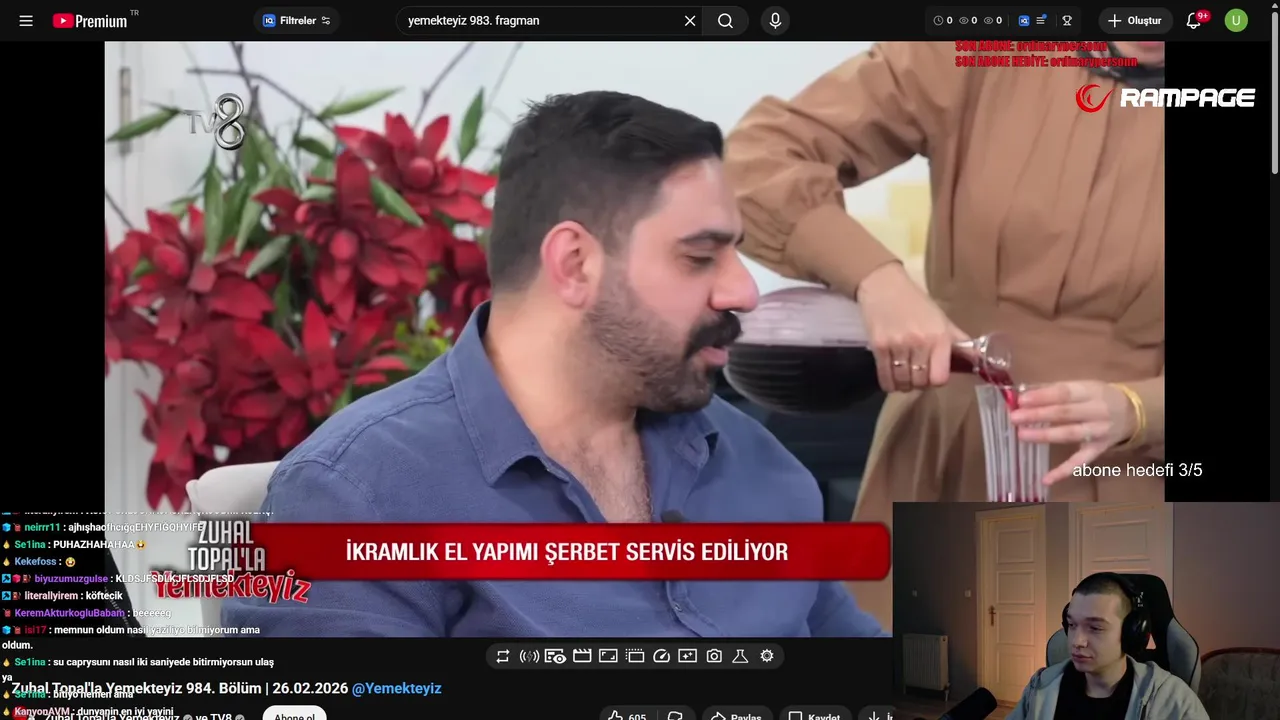Click chat message köftecik by literallyirem
This screenshot has width=1280, height=720.
click(x=102, y=595)
